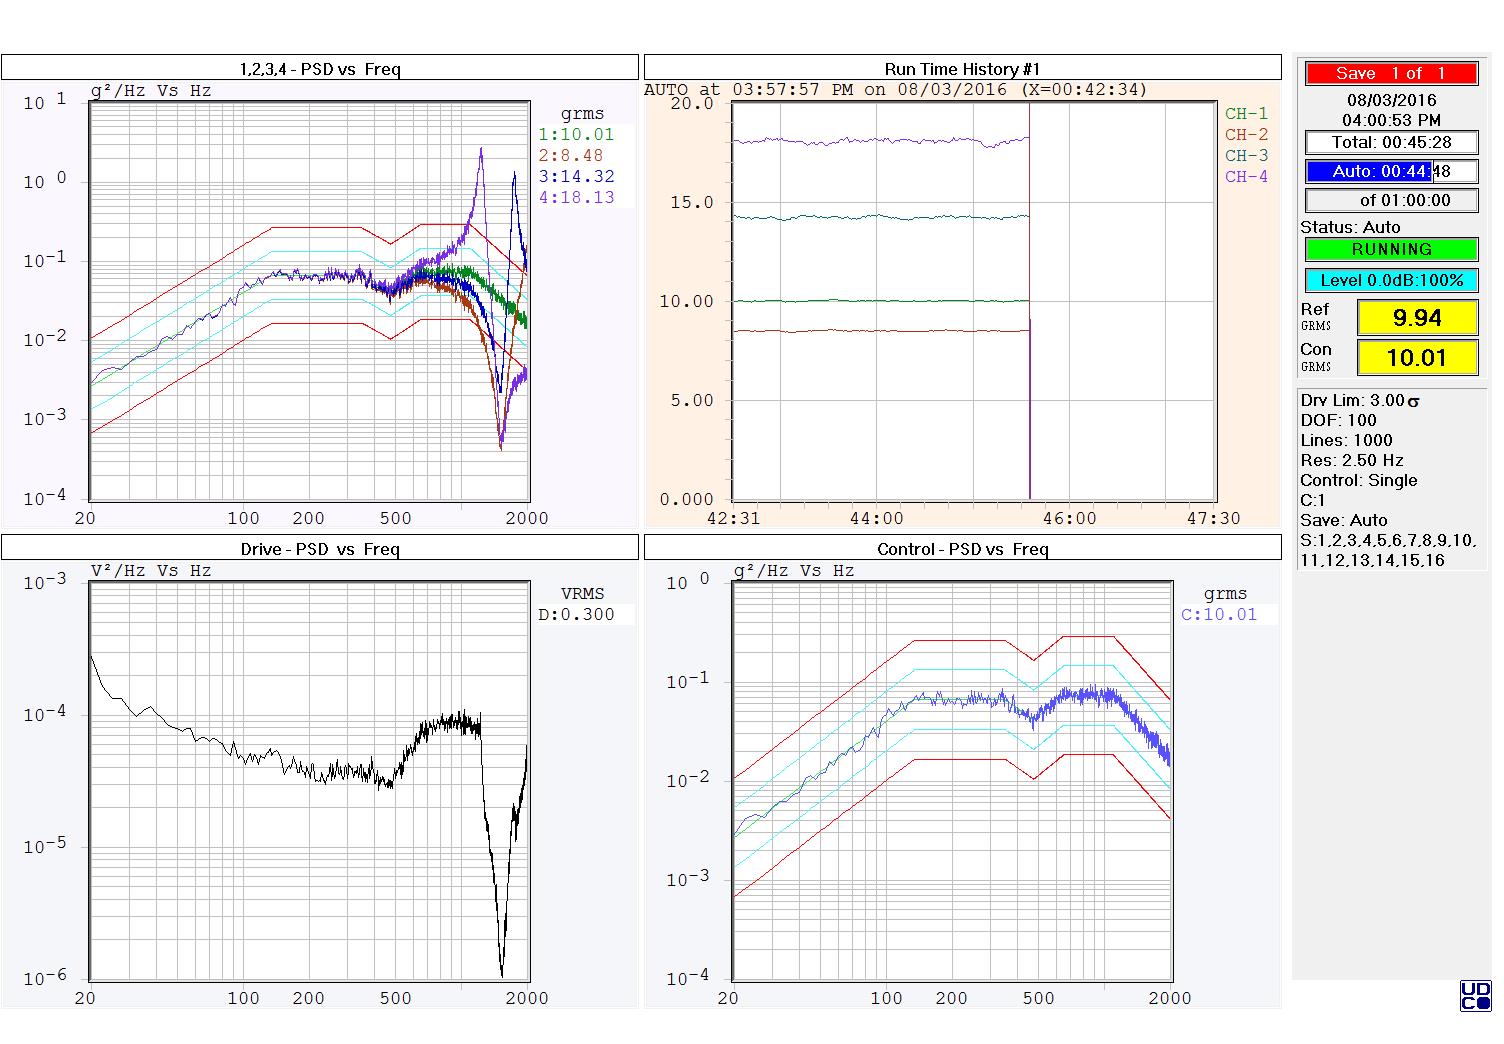
Task: Click the red Save 1 of 1 button
Action: tap(1391, 73)
